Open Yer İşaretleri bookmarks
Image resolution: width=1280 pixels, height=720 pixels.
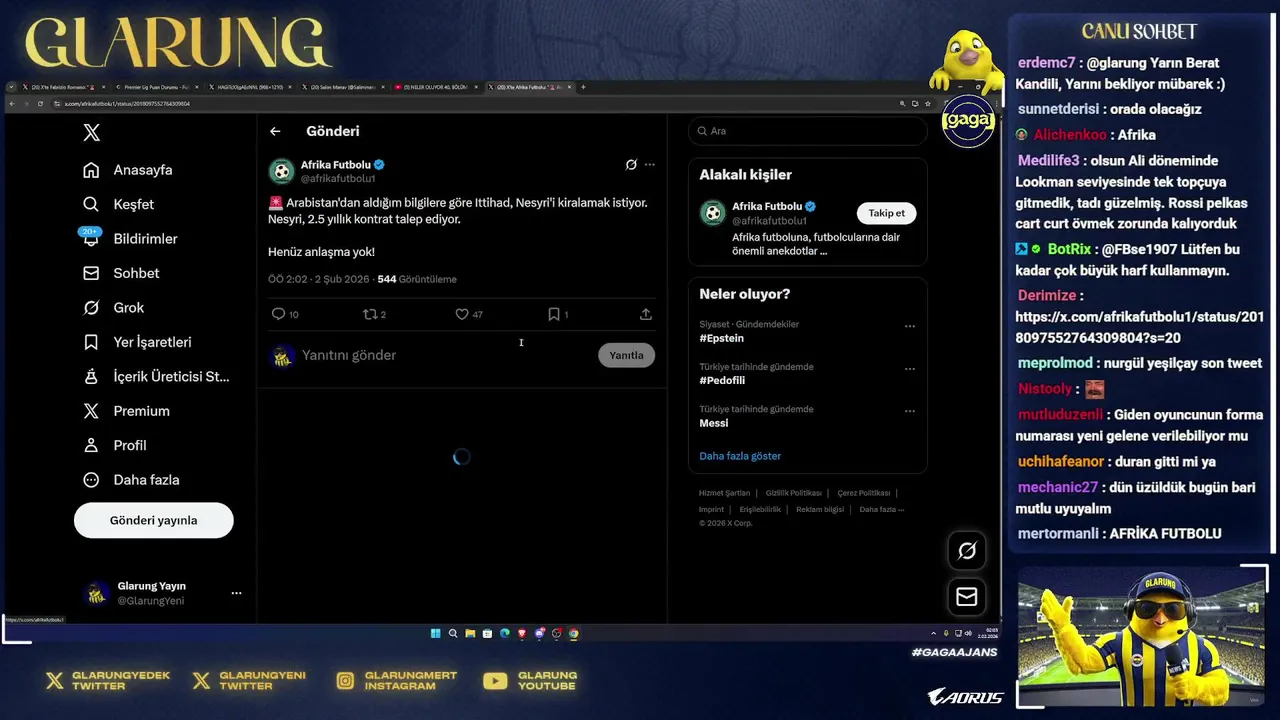(x=137, y=342)
